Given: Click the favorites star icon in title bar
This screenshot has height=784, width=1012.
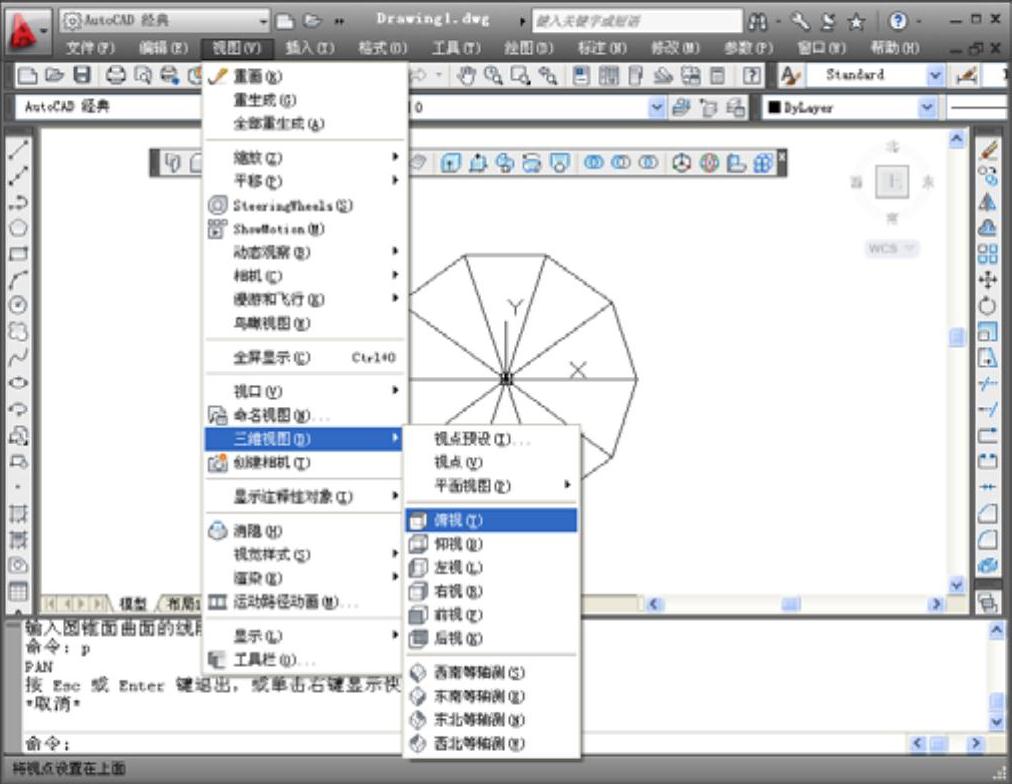Looking at the screenshot, I should click(856, 21).
